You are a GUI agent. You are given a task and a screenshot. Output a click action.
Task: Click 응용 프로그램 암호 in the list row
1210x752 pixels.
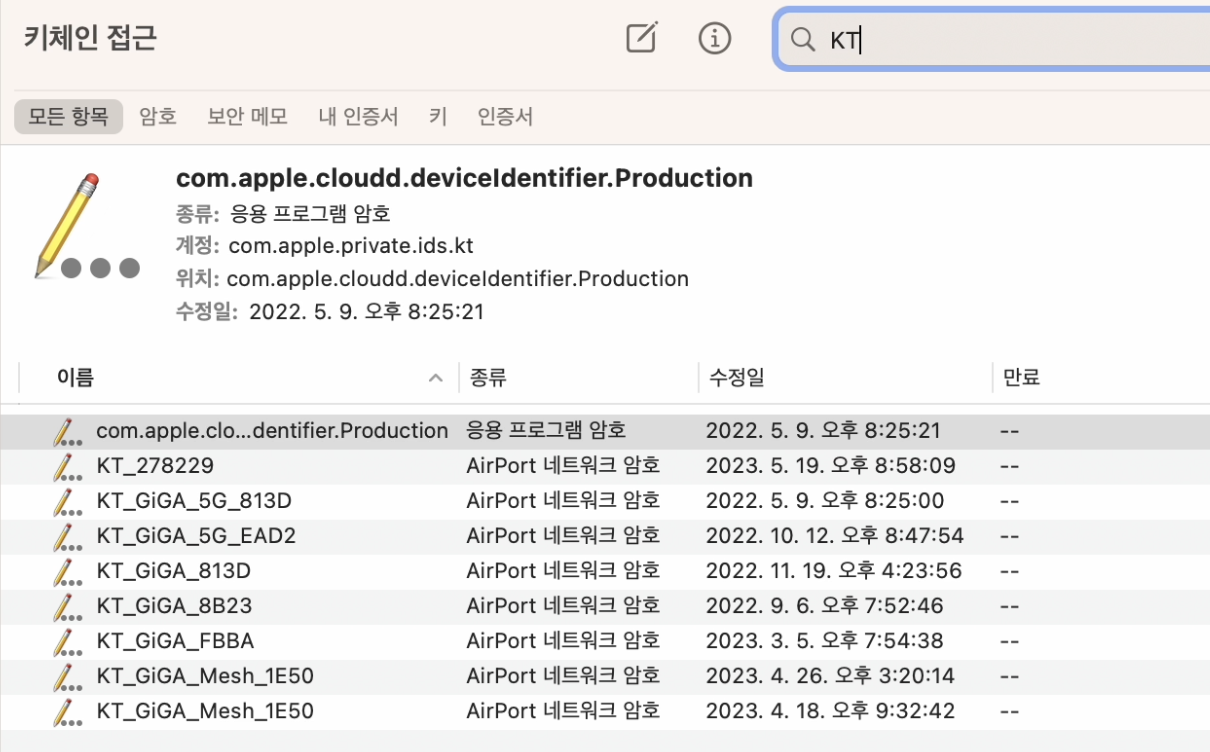coord(545,431)
